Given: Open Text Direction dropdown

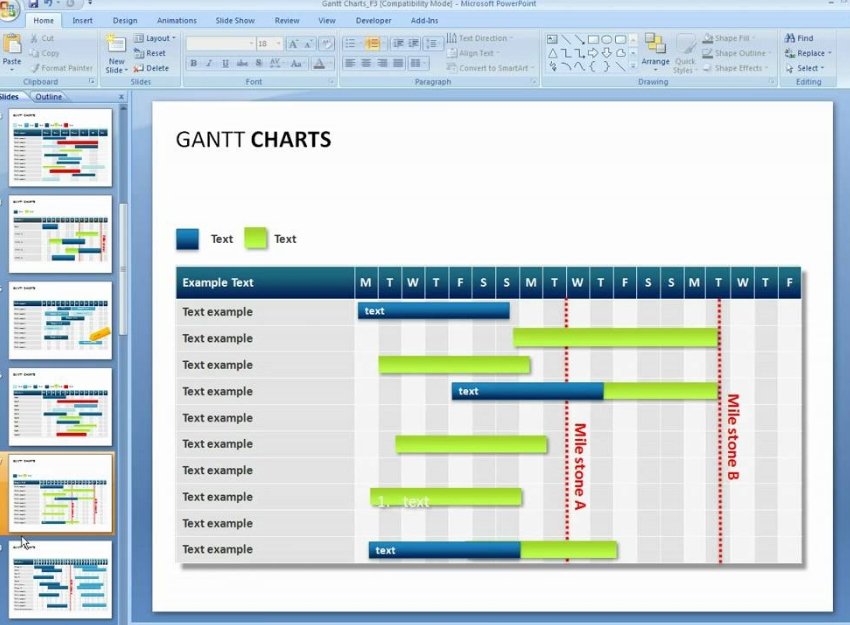Looking at the screenshot, I should point(479,38).
